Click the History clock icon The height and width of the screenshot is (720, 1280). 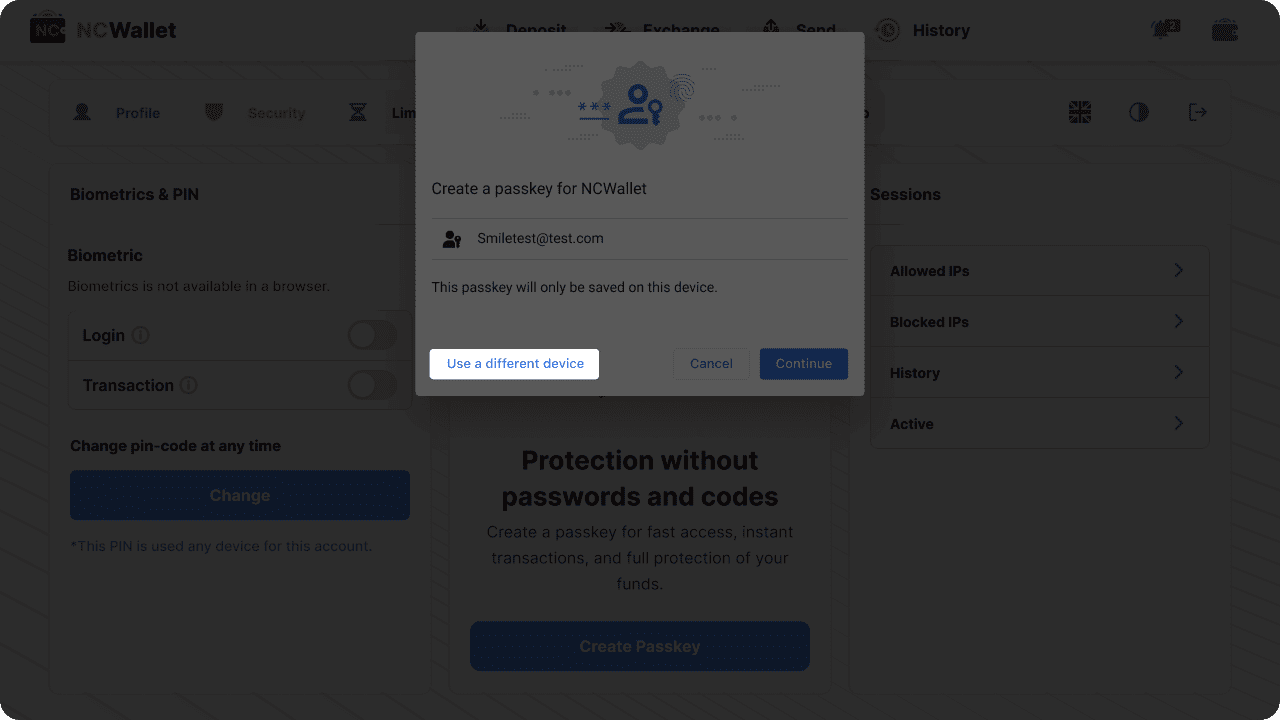point(887,30)
